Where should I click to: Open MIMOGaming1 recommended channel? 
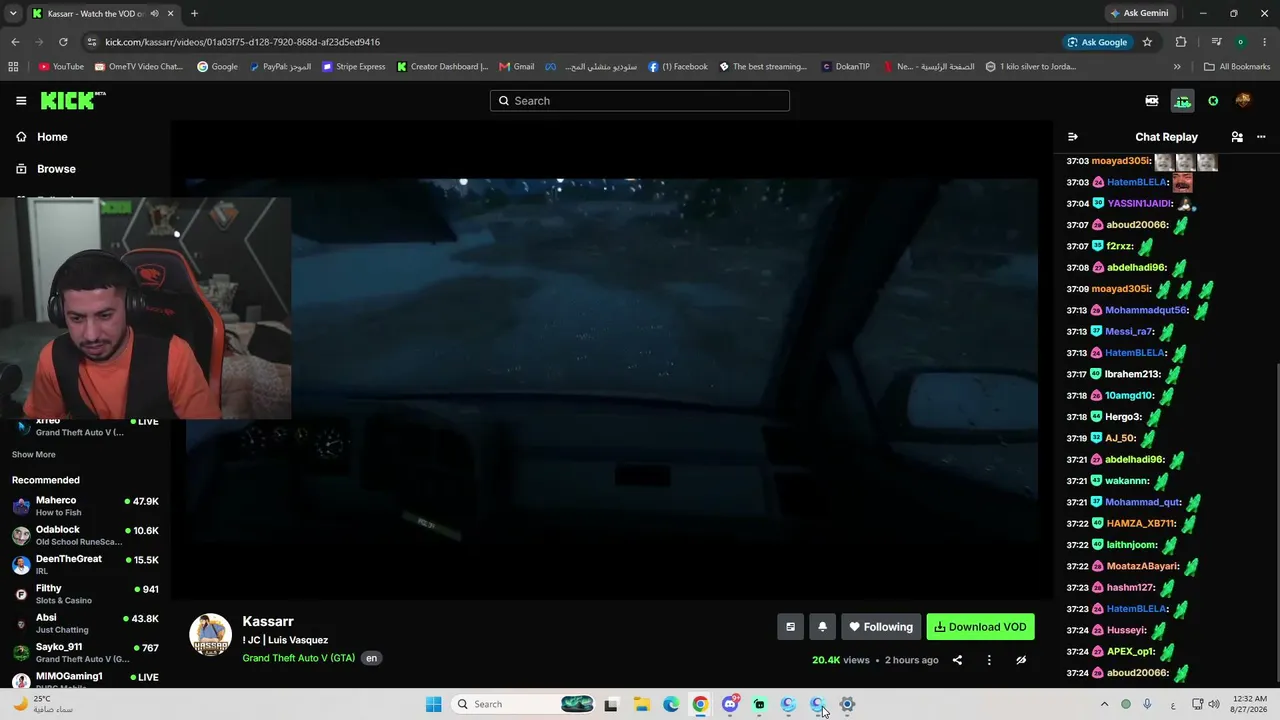coord(85,680)
